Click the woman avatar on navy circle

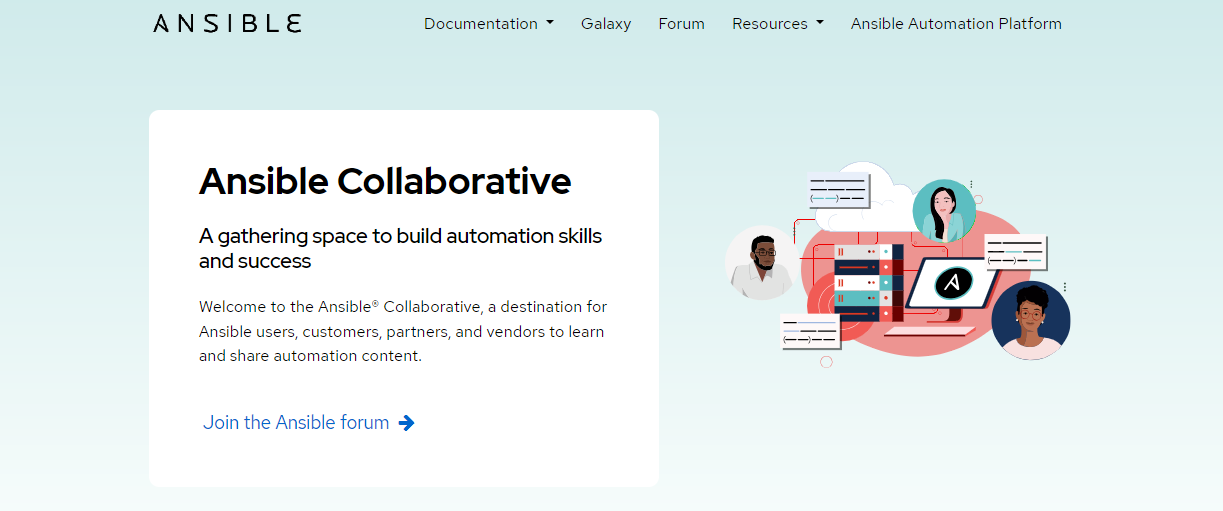click(1031, 320)
